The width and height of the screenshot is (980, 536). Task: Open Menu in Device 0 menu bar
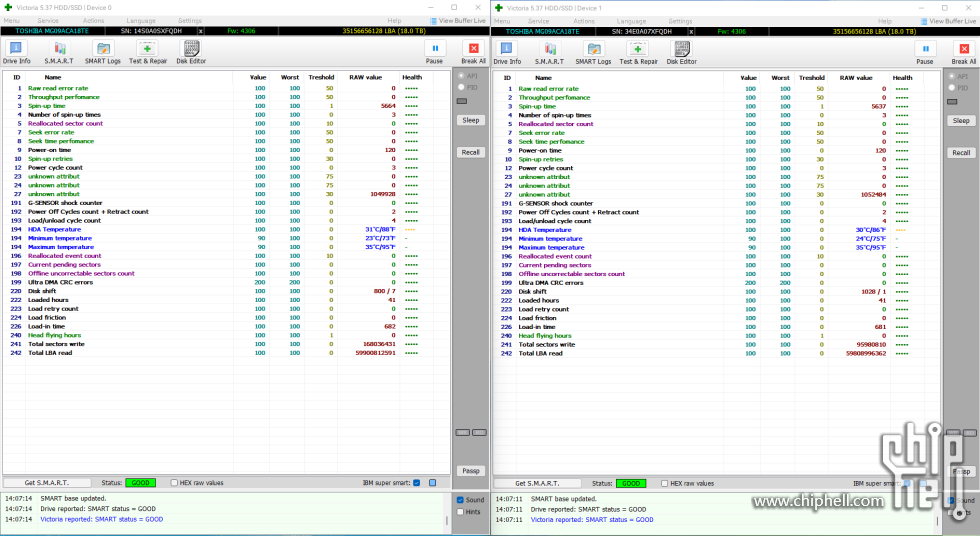pos(11,21)
